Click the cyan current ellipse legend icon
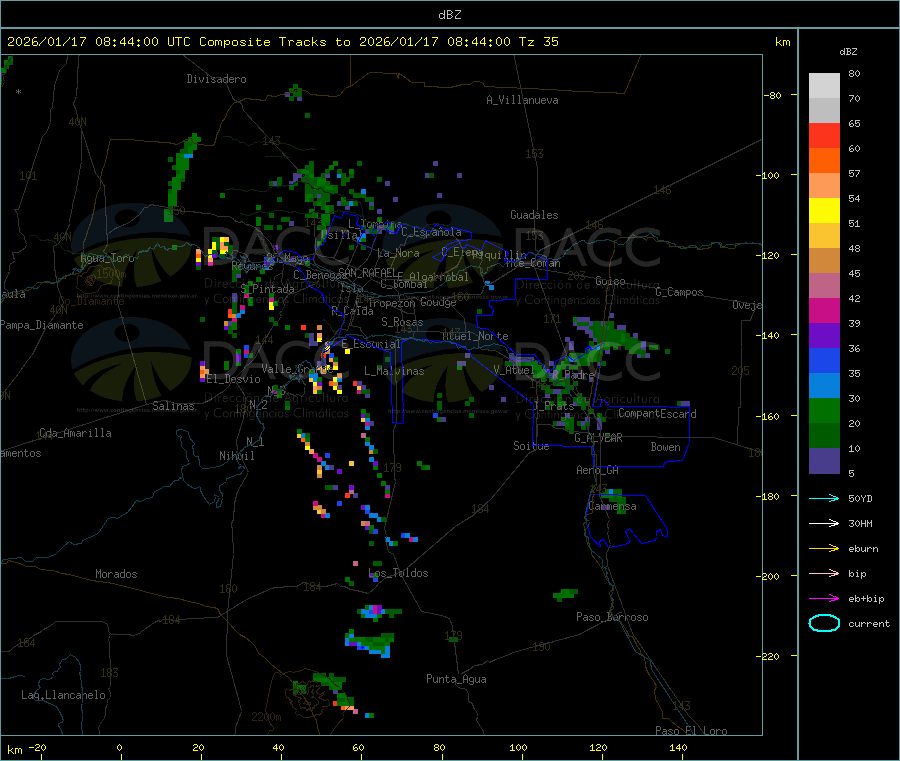The height and width of the screenshot is (761, 900). tap(824, 623)
